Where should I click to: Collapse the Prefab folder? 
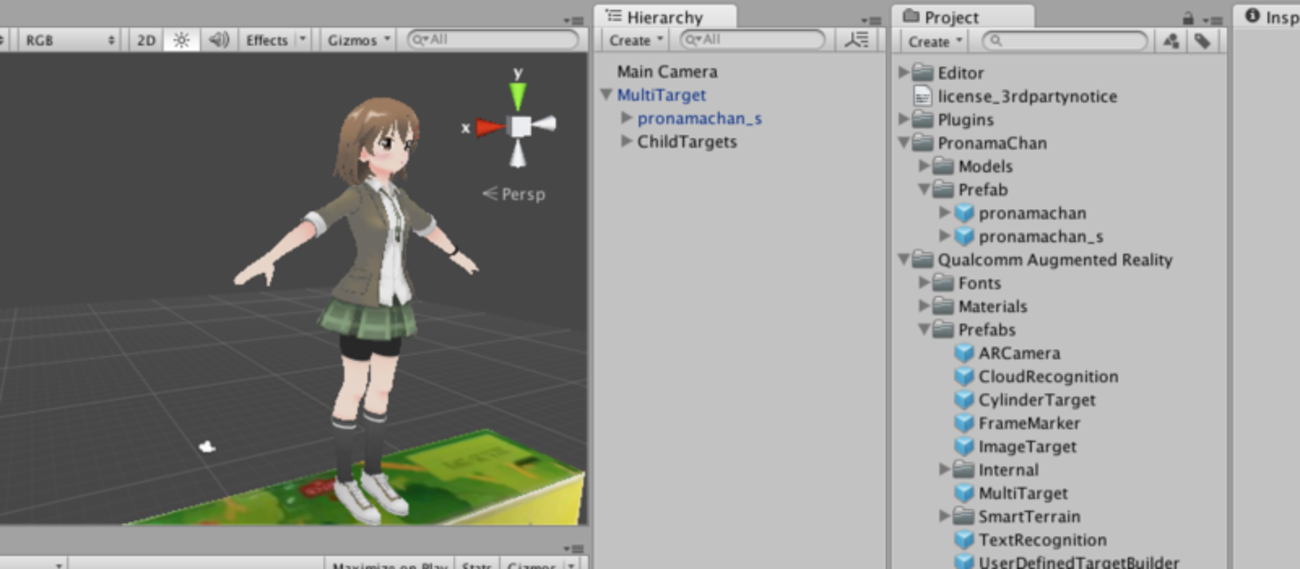point(924,189)
